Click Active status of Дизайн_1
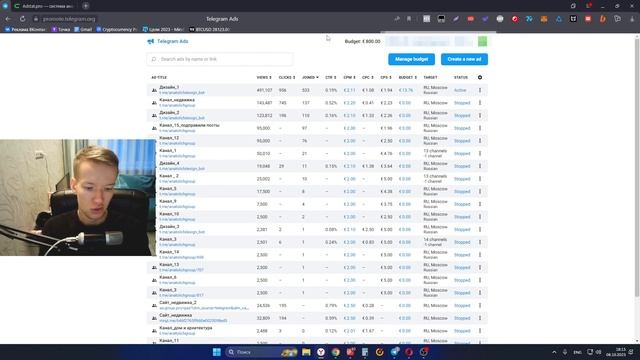Image resolution: width=640 pixels, height=360 pixels. click(x=460, y=90)
